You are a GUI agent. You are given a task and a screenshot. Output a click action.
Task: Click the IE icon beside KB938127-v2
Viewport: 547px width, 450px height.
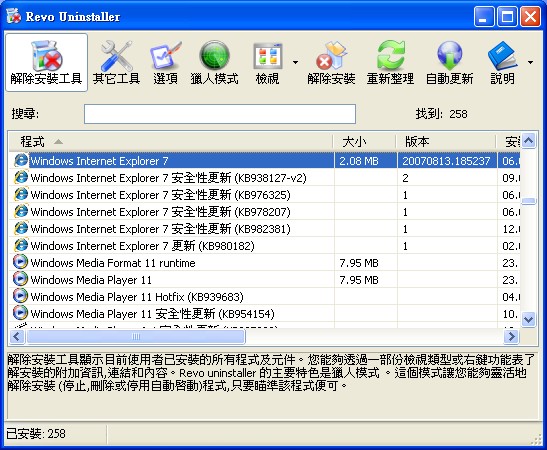[x=21, y=177]
